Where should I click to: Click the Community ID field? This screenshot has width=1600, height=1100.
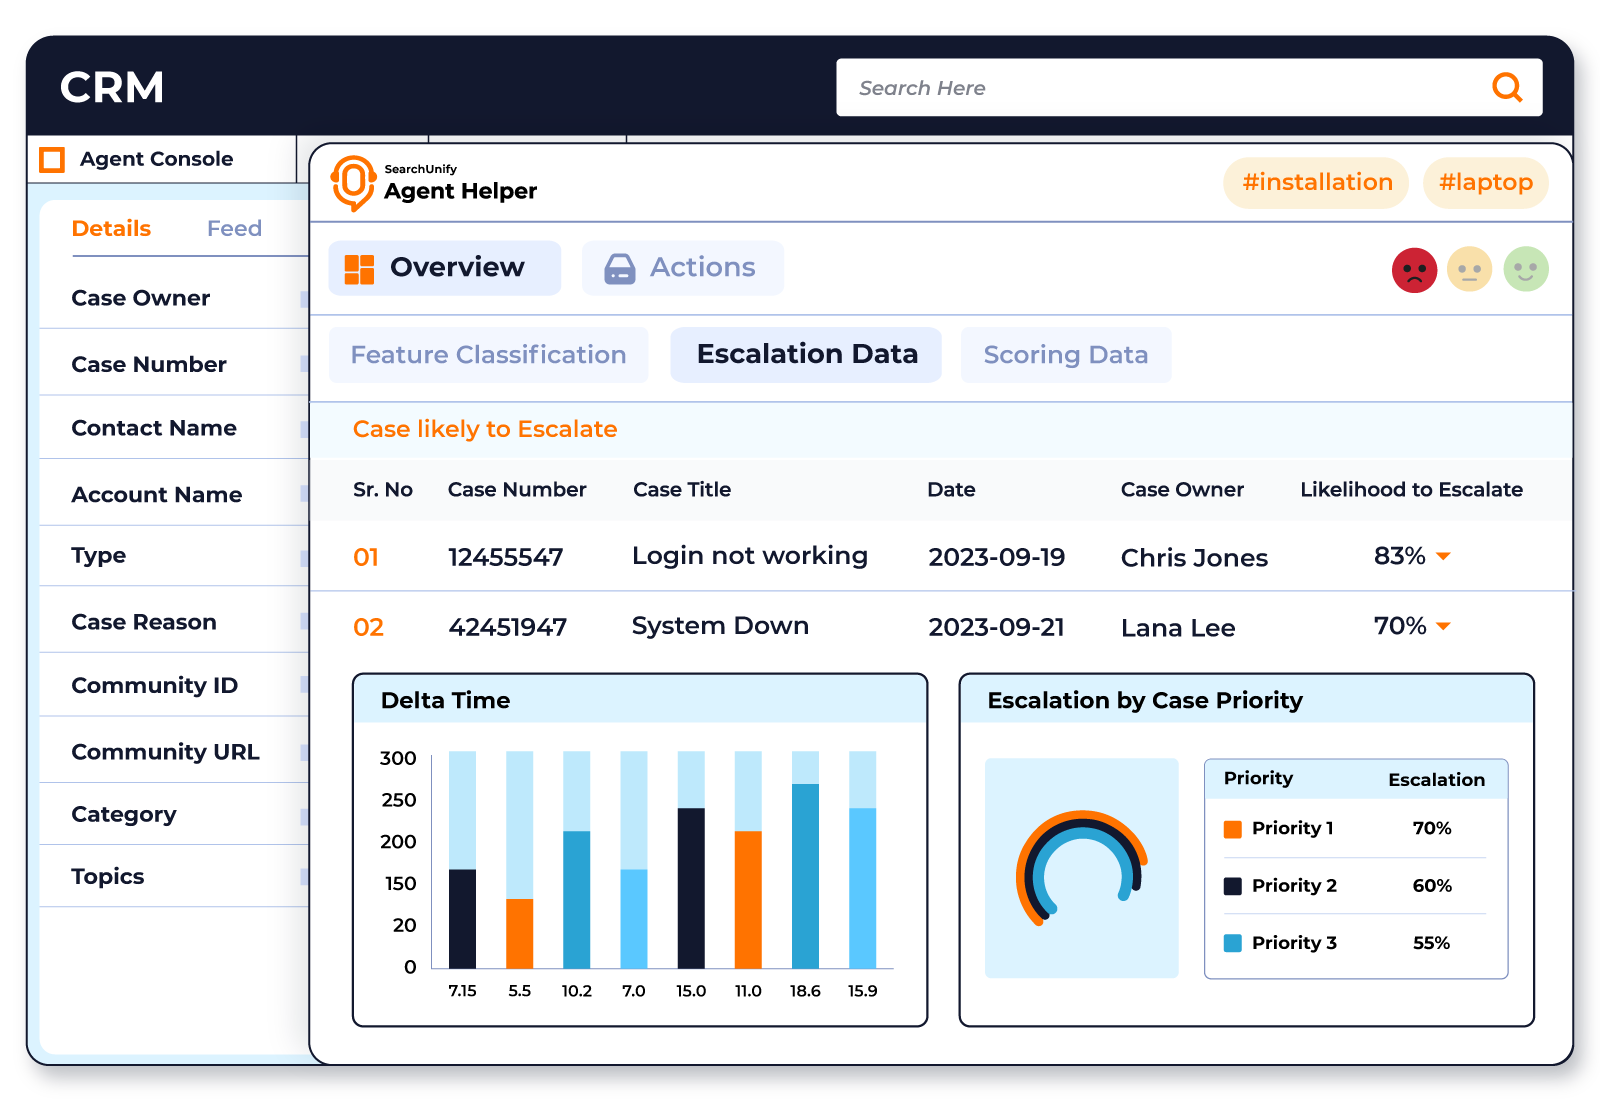tap(174, 686)
